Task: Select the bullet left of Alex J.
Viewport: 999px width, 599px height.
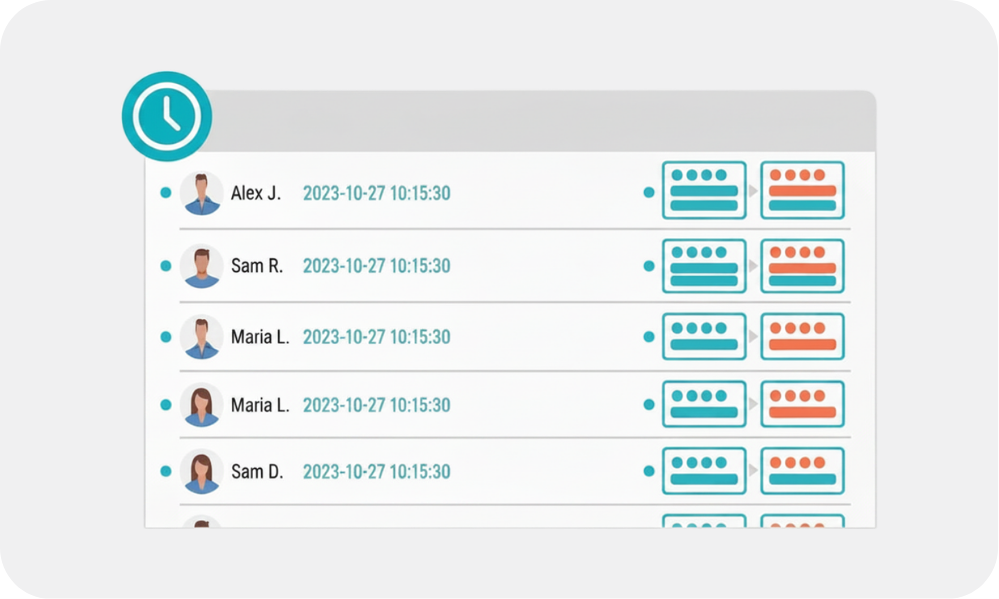Action: [x=166, y=192]
